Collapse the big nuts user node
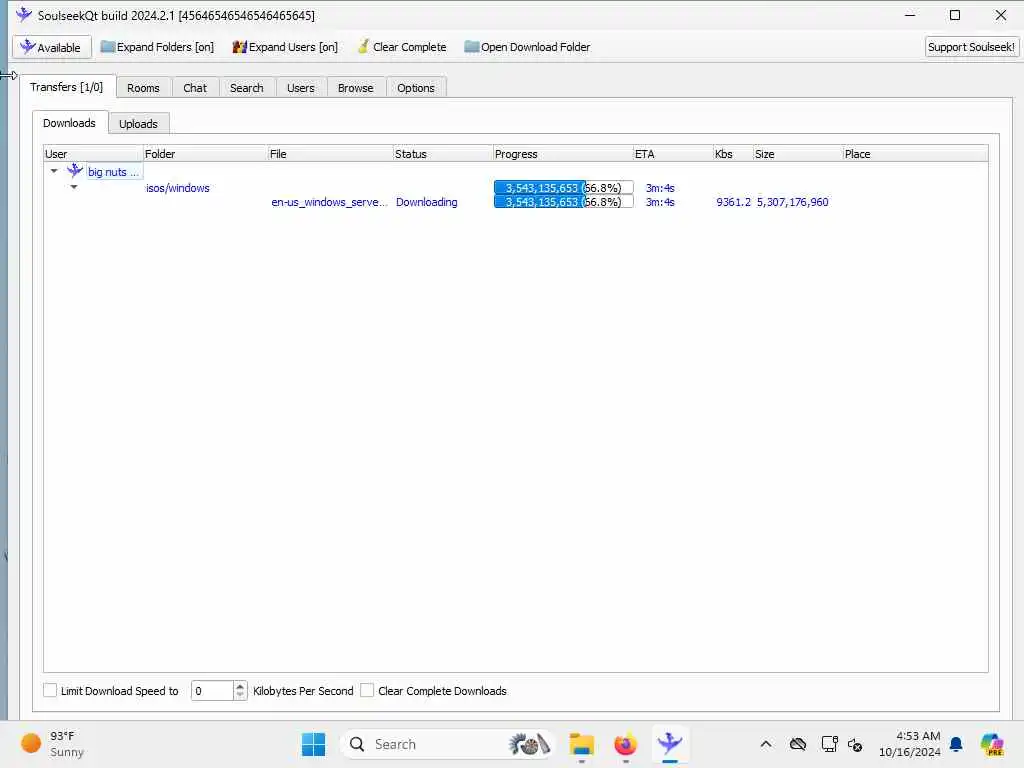Screen dimensions: 1024x768 (x=54, y=171)
